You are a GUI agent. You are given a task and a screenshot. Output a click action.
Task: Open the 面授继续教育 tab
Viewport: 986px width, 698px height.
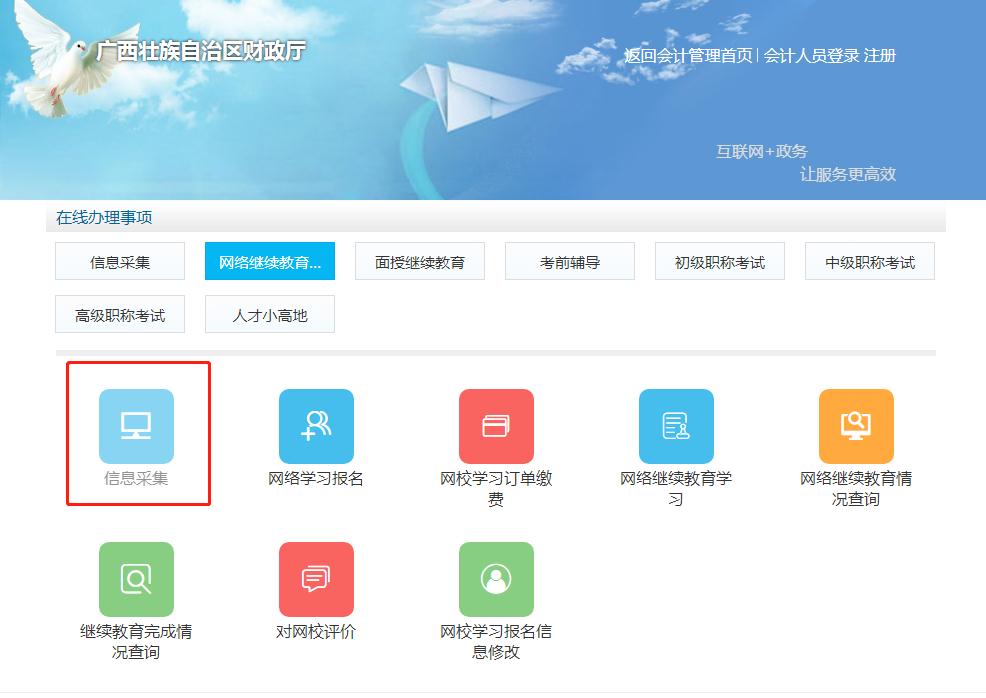(x=419, y=260)
